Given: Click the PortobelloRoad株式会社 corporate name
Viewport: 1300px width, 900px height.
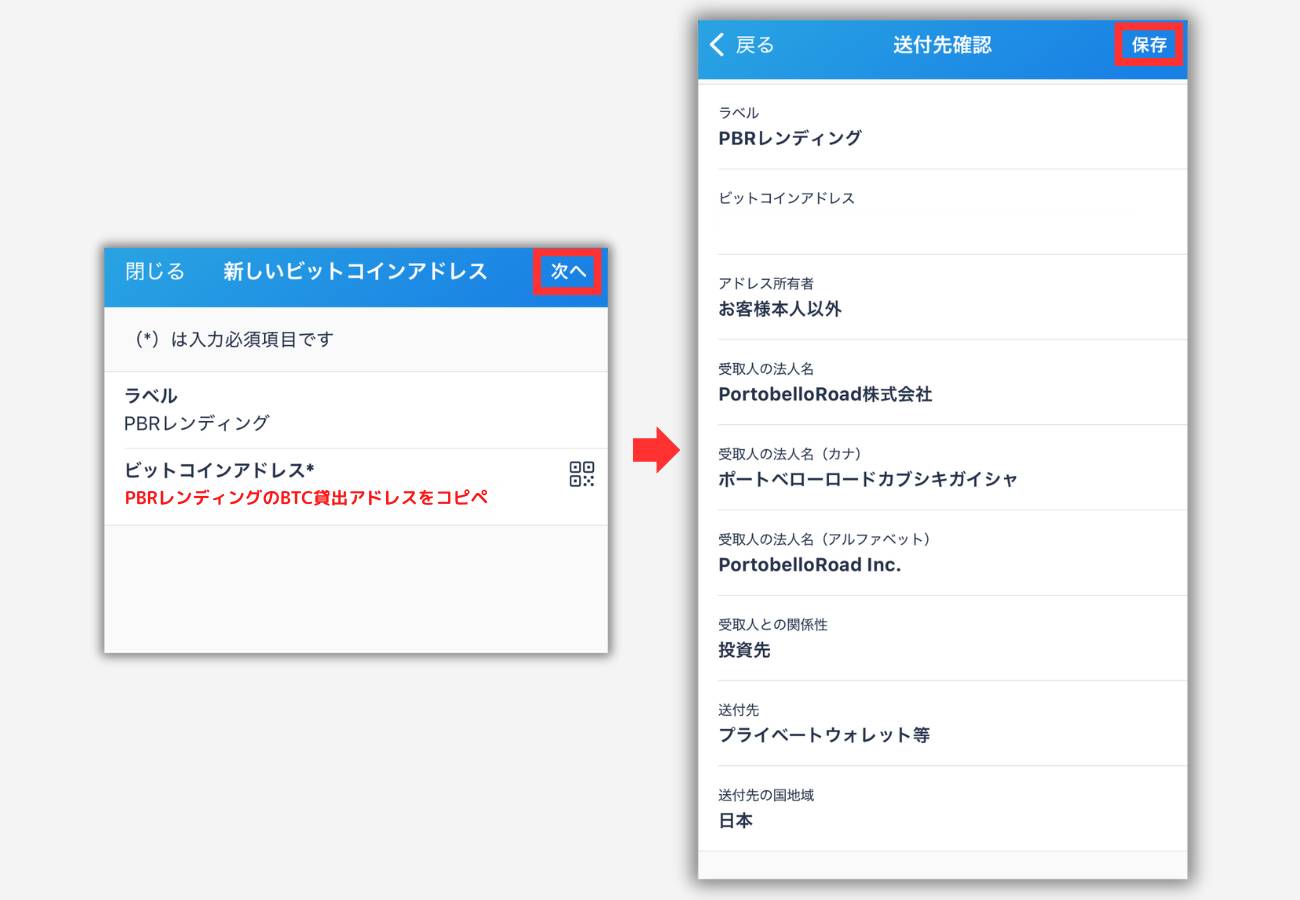Looking at the screenshot, I should click(825, 394).
